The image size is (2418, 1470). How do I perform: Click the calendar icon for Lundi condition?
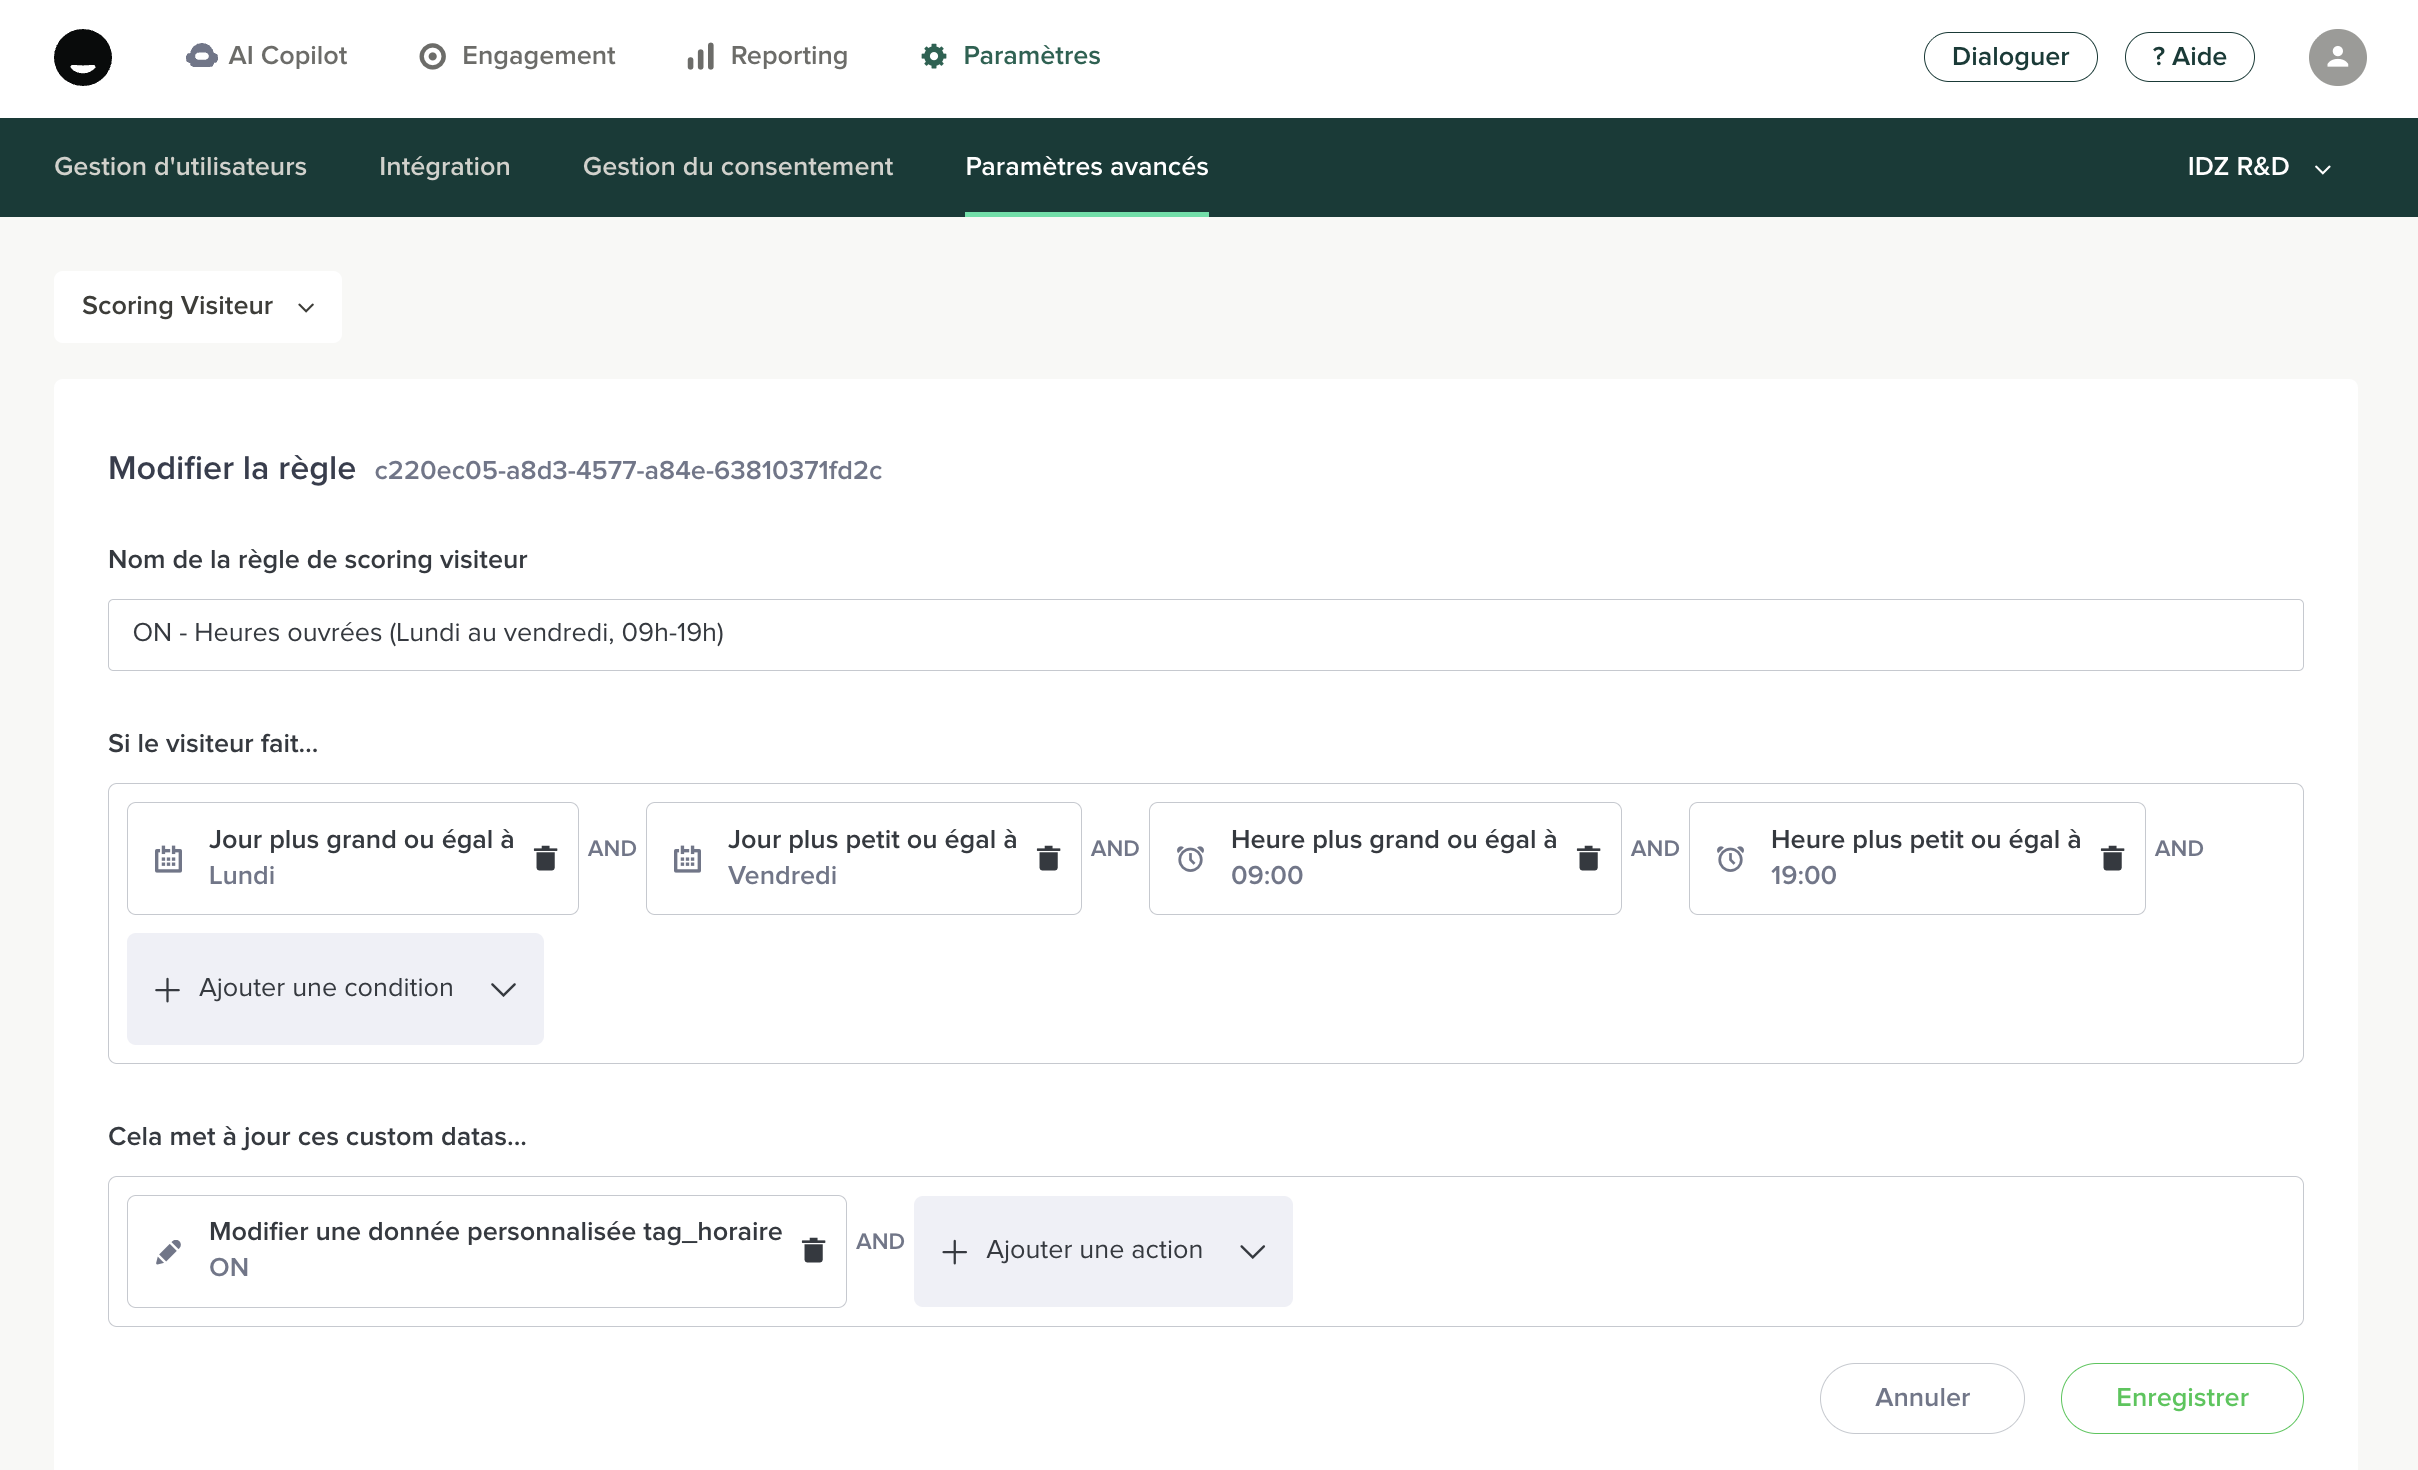click(169, 858)
